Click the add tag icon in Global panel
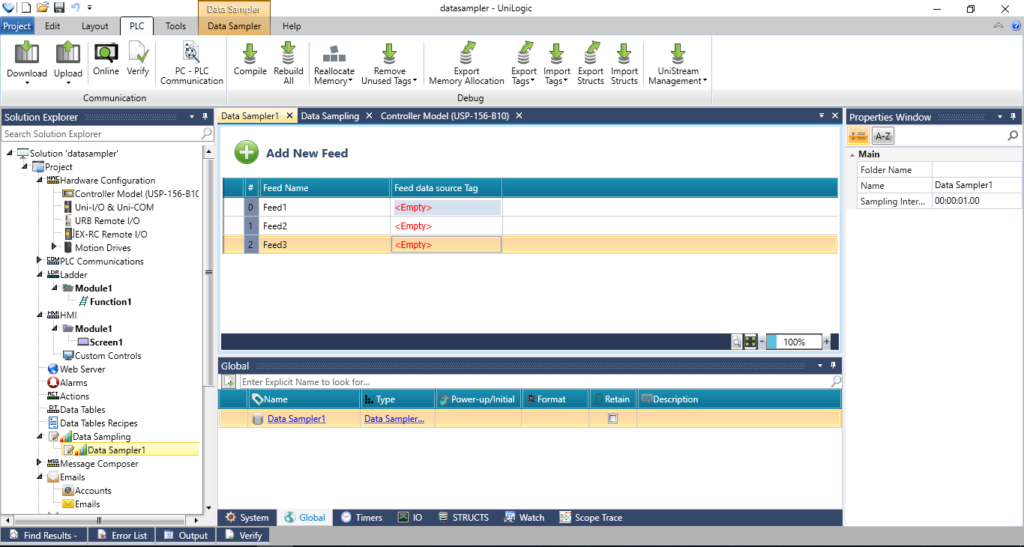1024x547 pixels. [229, 382]
